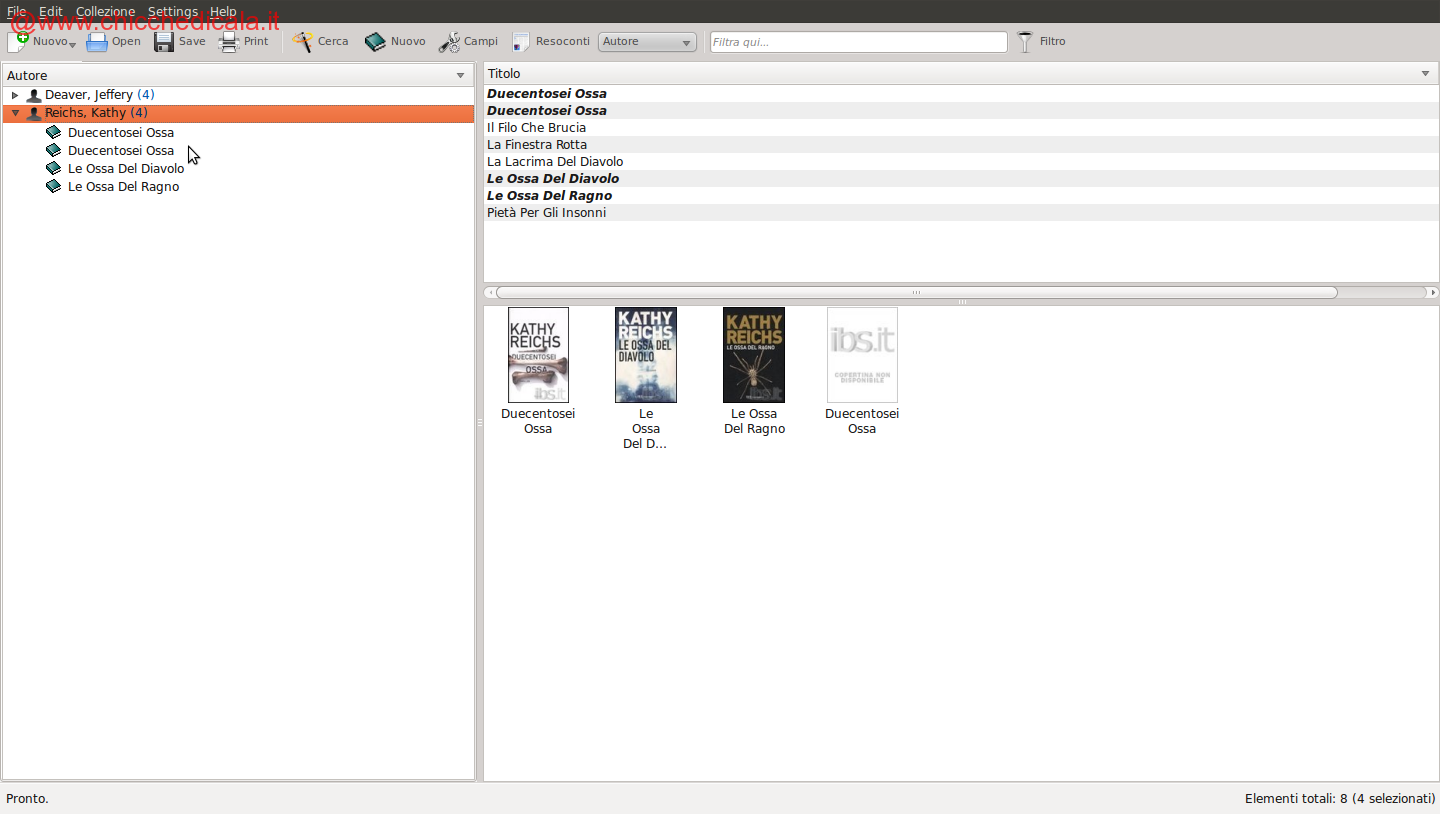Expand the Deaver, Jeffery author group
Screen dimensions: 1440x814
(15, 95)
